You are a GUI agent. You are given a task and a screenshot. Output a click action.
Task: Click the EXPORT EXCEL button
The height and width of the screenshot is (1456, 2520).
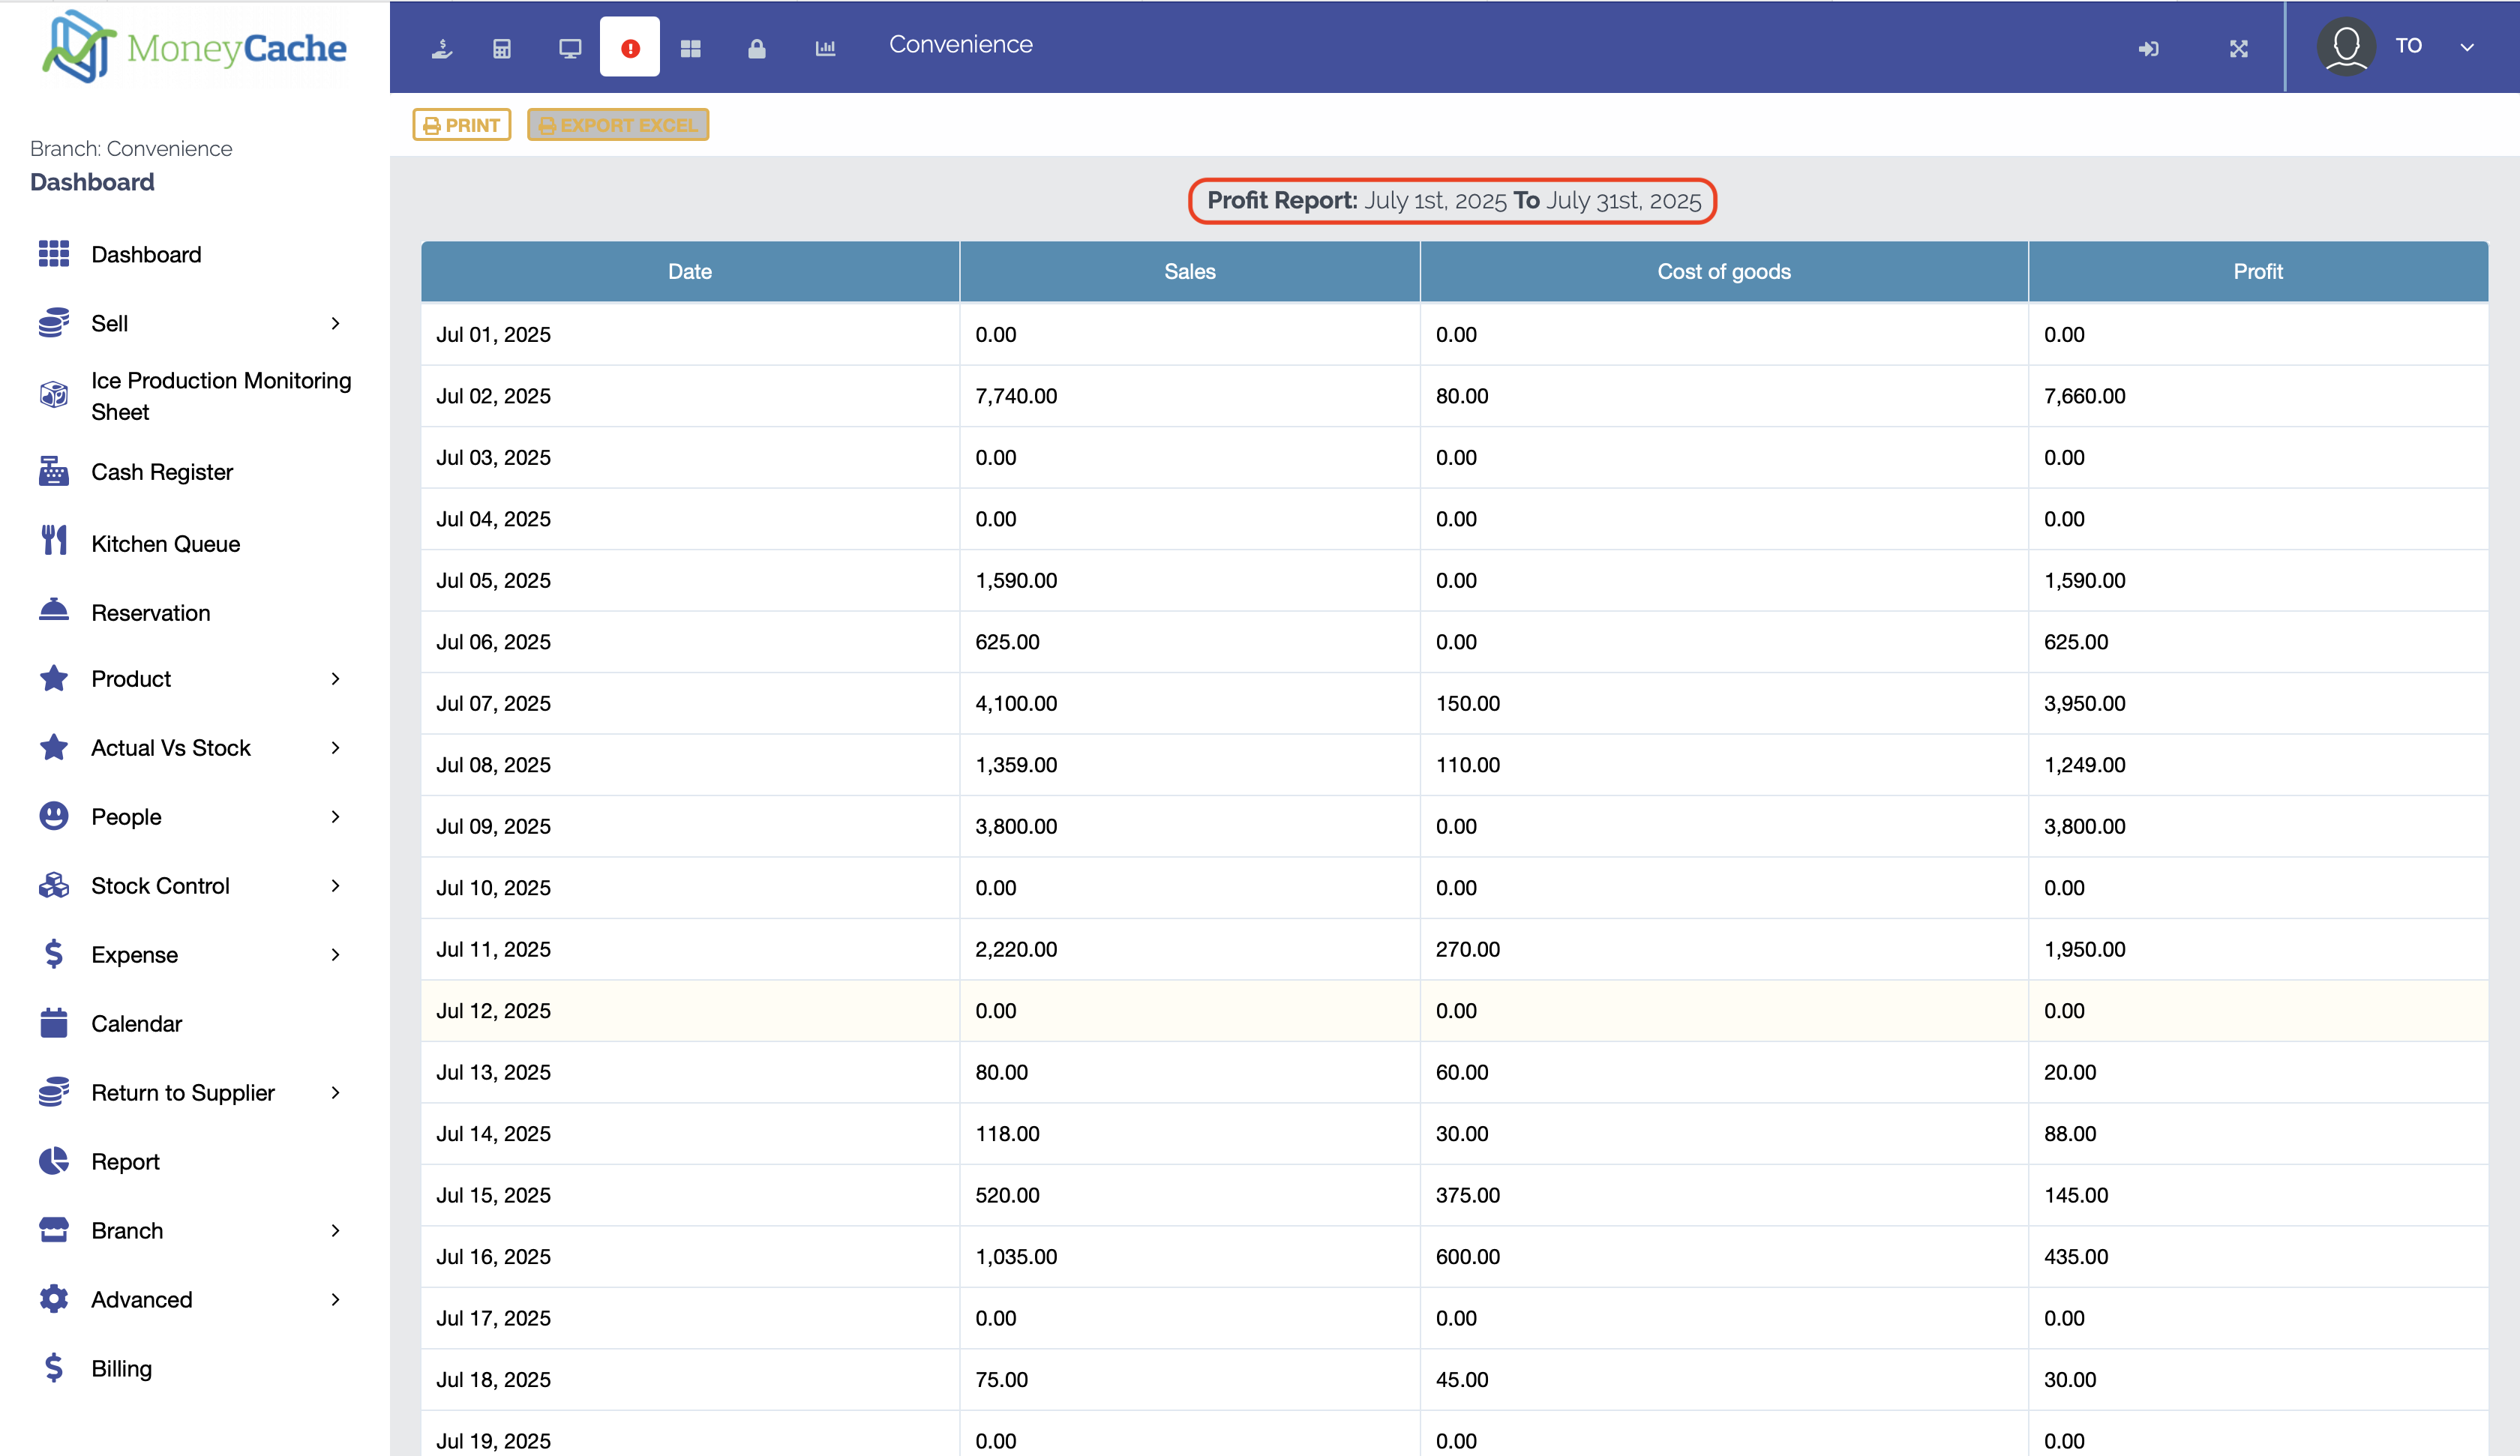[x=618, y=125]
